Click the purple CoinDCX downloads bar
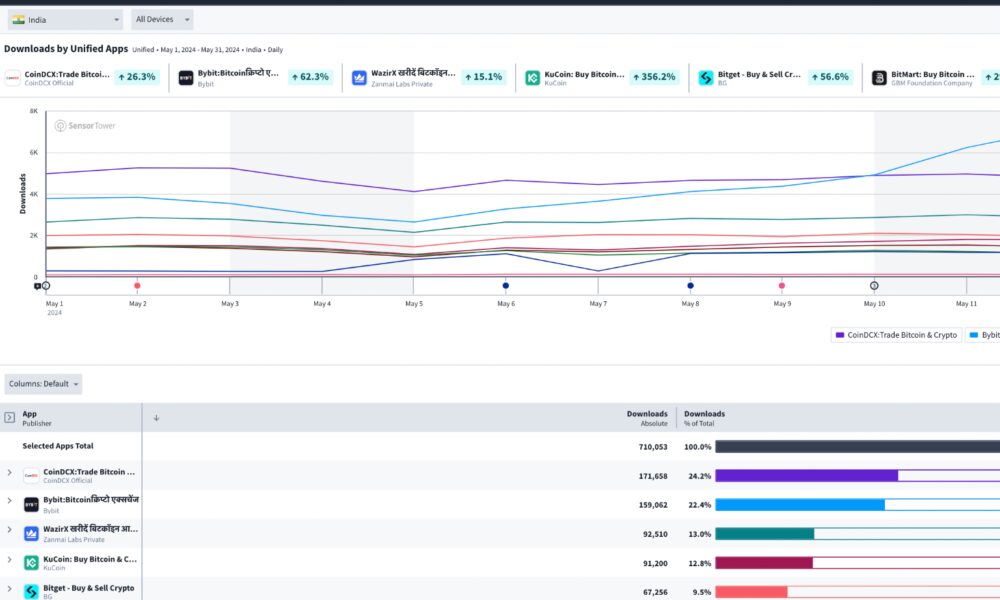 coord(806,476)
